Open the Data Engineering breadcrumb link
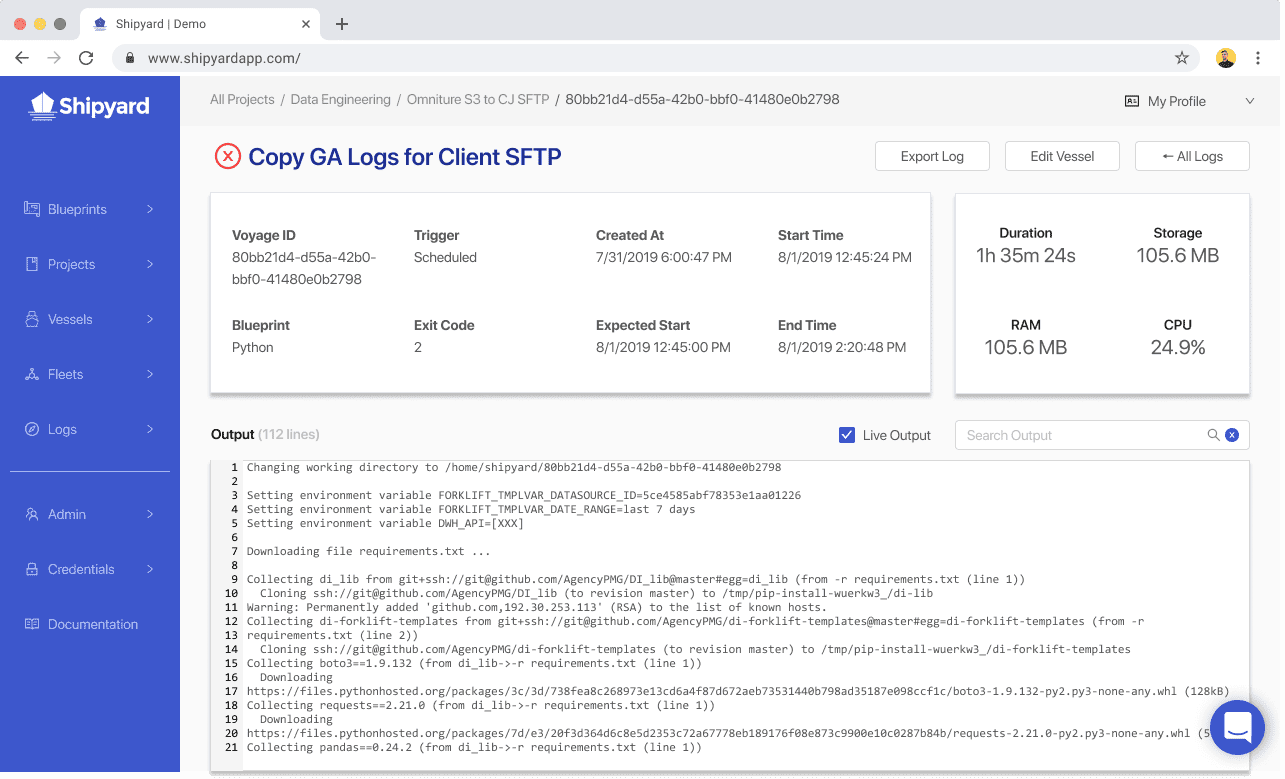The image size is (1285, 779). pos(341,99)
